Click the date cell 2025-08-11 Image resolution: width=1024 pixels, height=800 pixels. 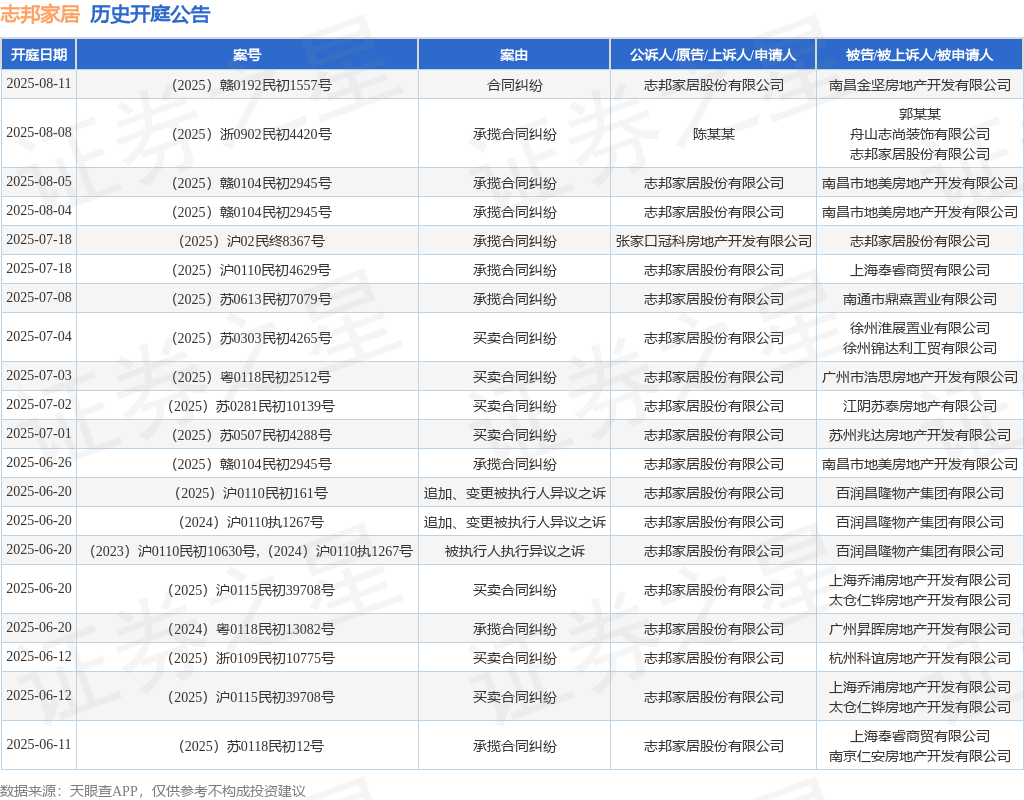(x=39, y=84)
